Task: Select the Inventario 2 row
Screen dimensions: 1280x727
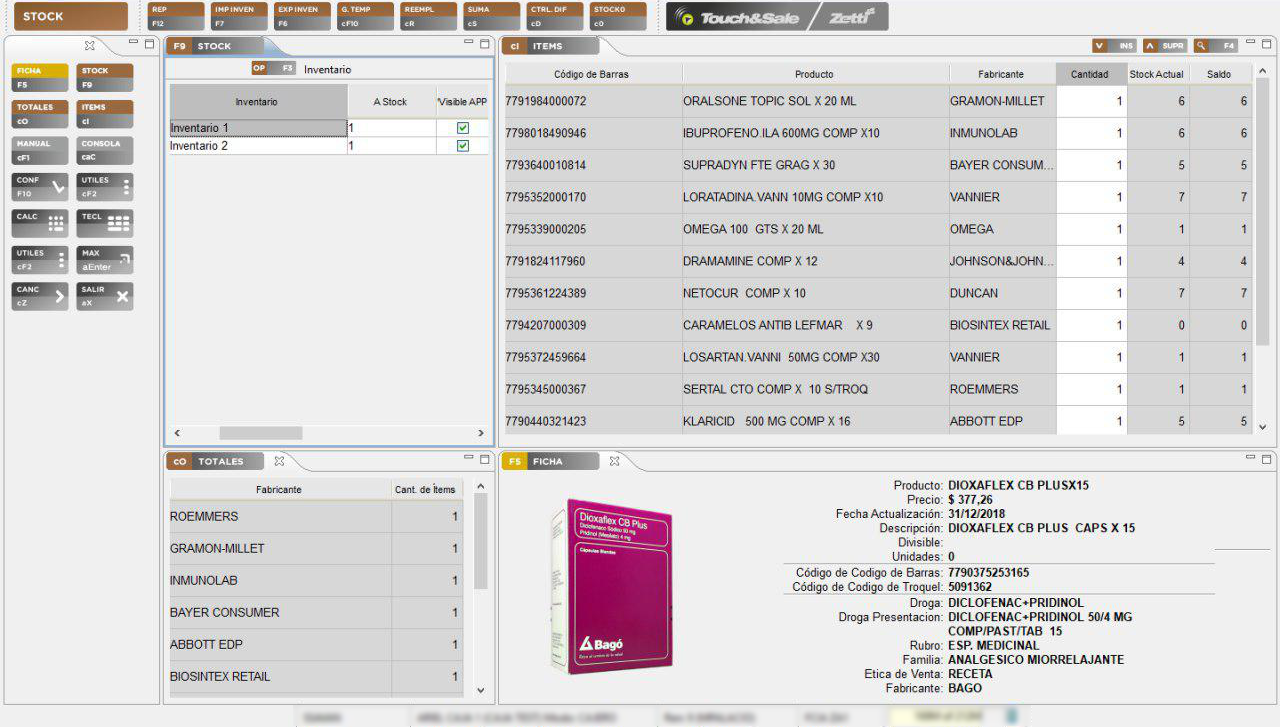Action: (328, 146)
